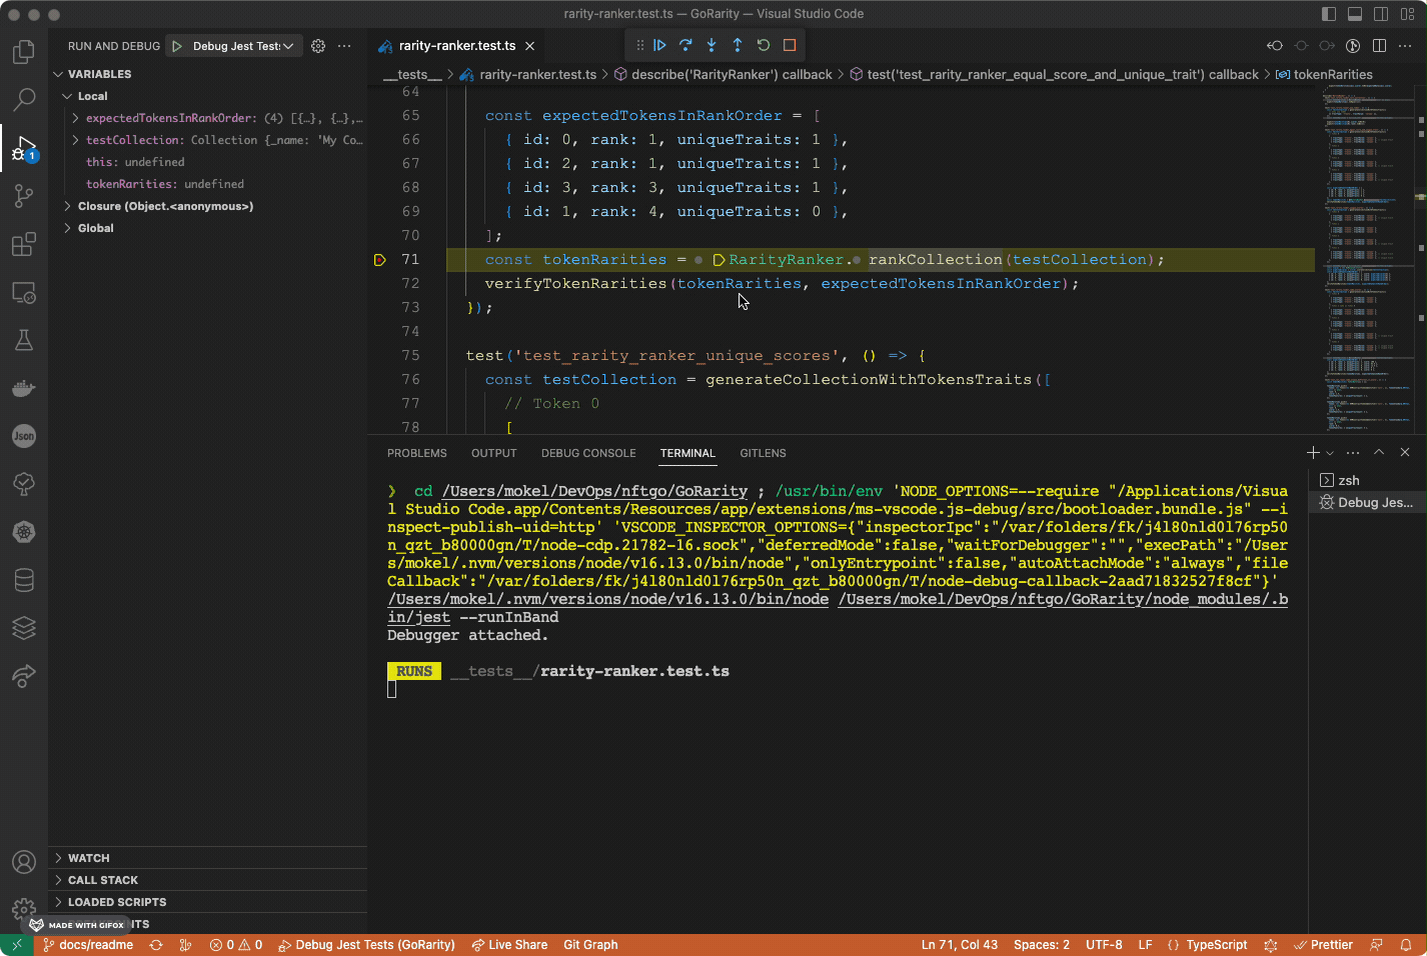Expand the testCollection variable
1427x956 pixels.
[x=76, y=140]
